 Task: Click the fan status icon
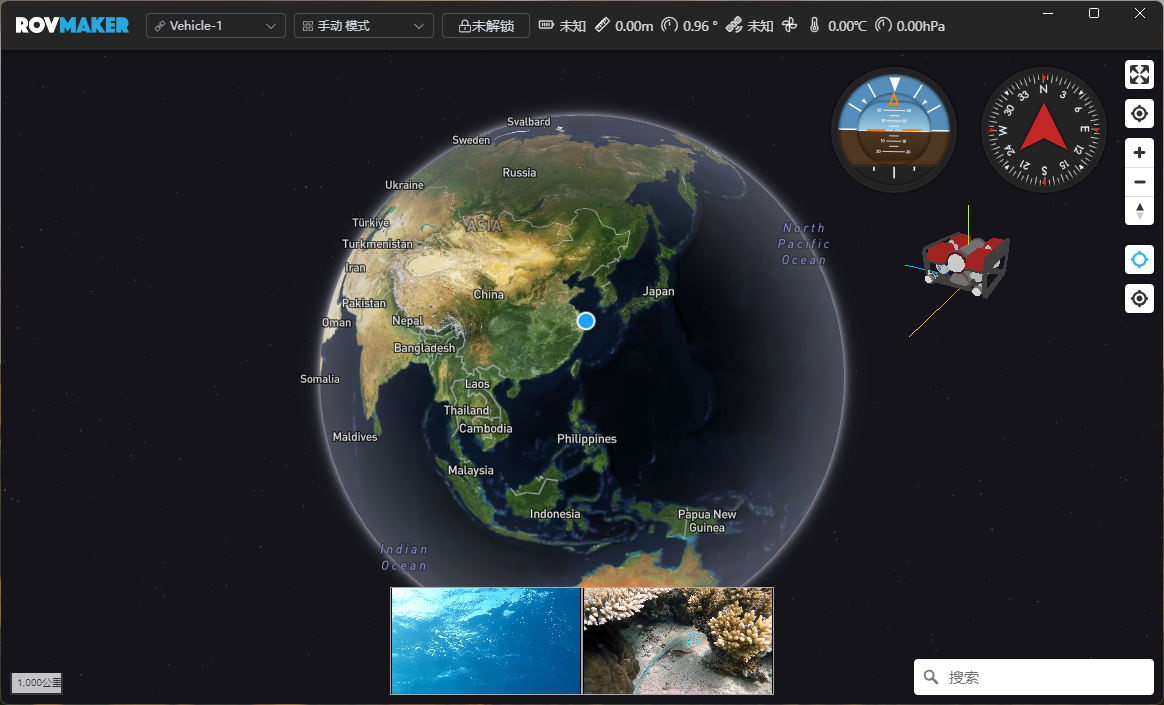[x=789, y=25]
